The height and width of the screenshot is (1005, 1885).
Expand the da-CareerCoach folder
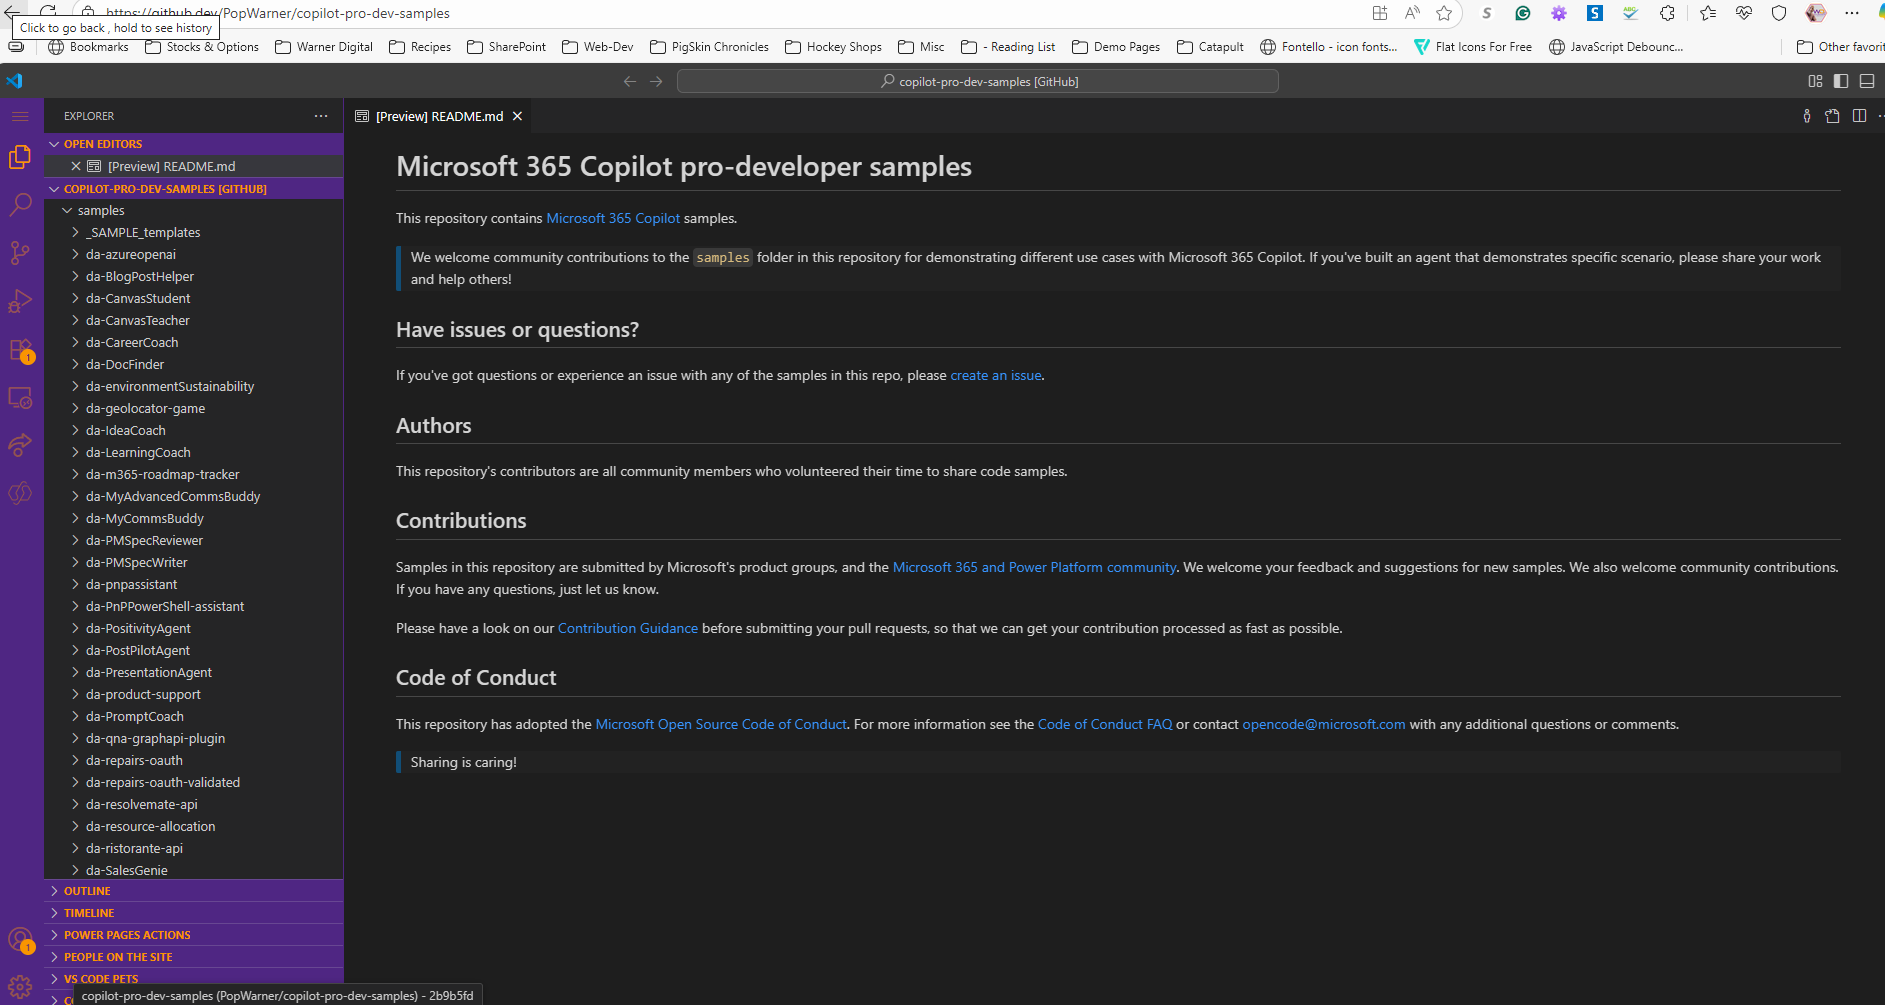tap(194, 343)
